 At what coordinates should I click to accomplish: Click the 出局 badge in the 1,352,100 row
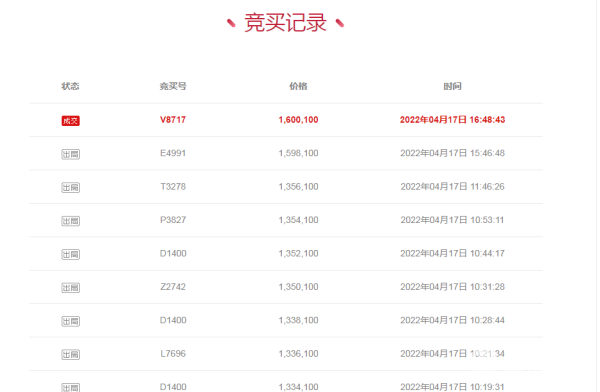(x=70, y=254)
